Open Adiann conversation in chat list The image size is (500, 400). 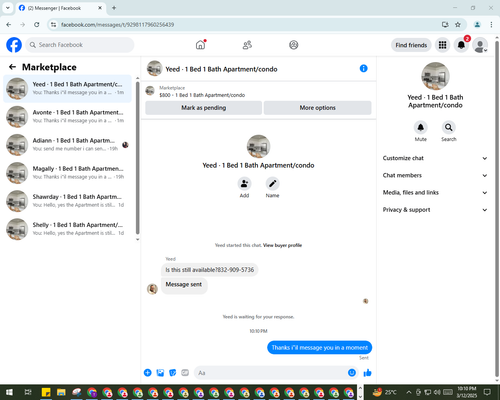67,145
